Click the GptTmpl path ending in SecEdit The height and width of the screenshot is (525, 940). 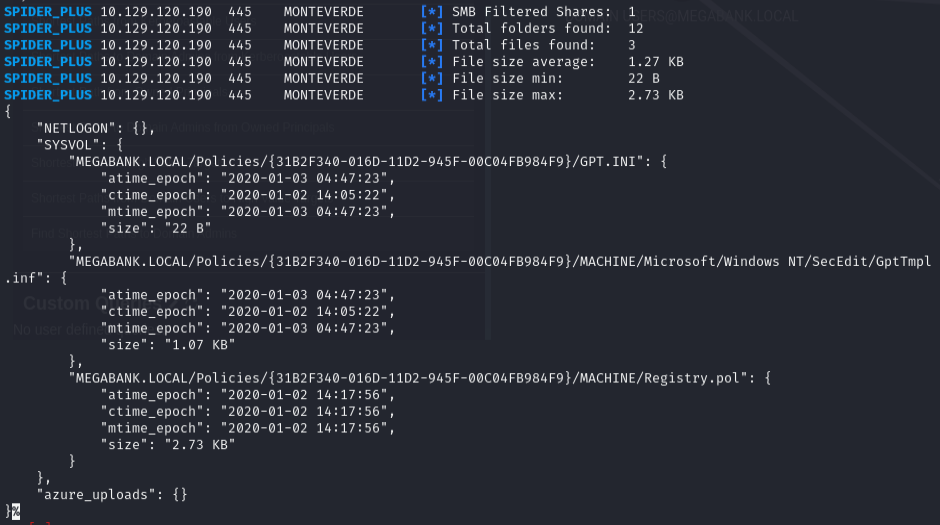(500, 262)
